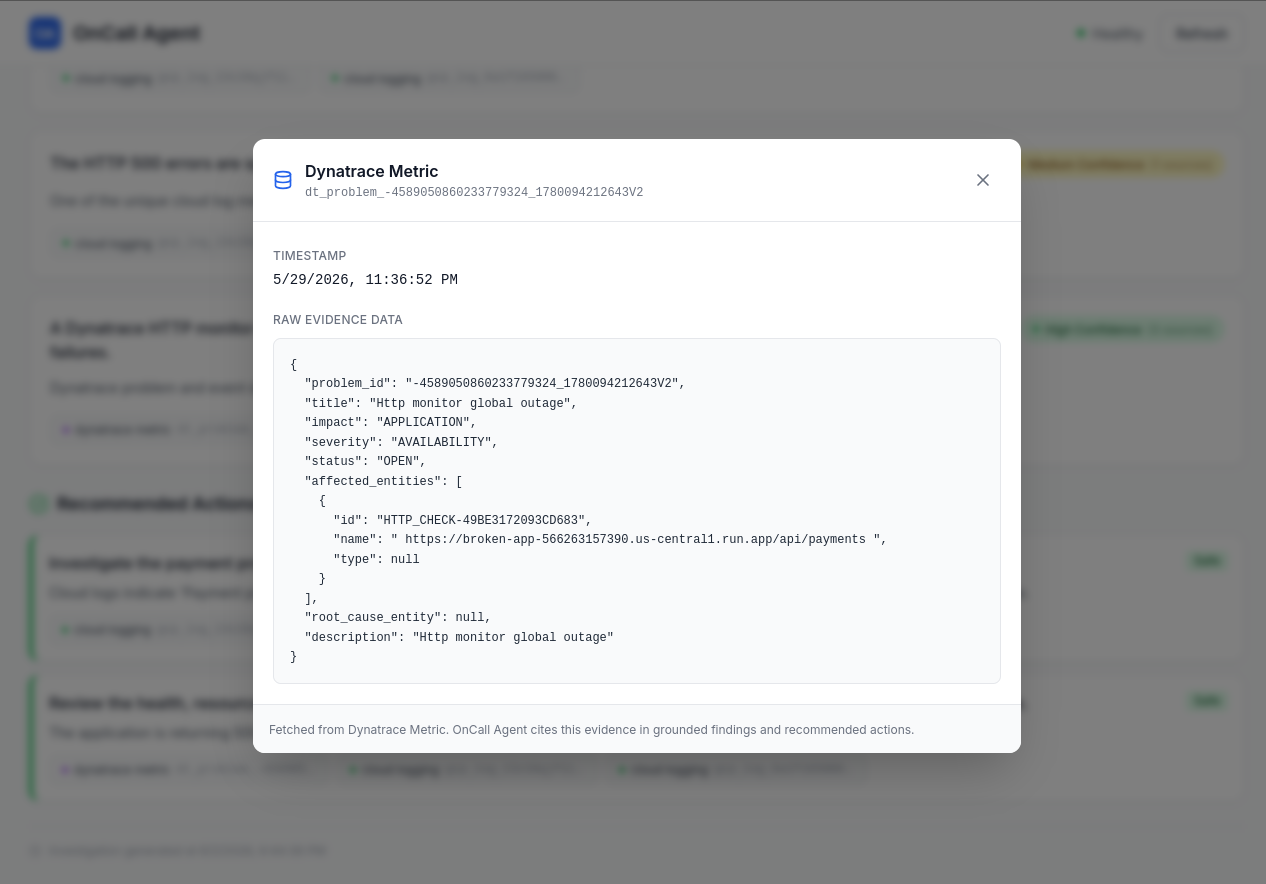Click the "affected_entities" line
The height and width of the screenshot is (884, 1266).
(x=383, y=481)
